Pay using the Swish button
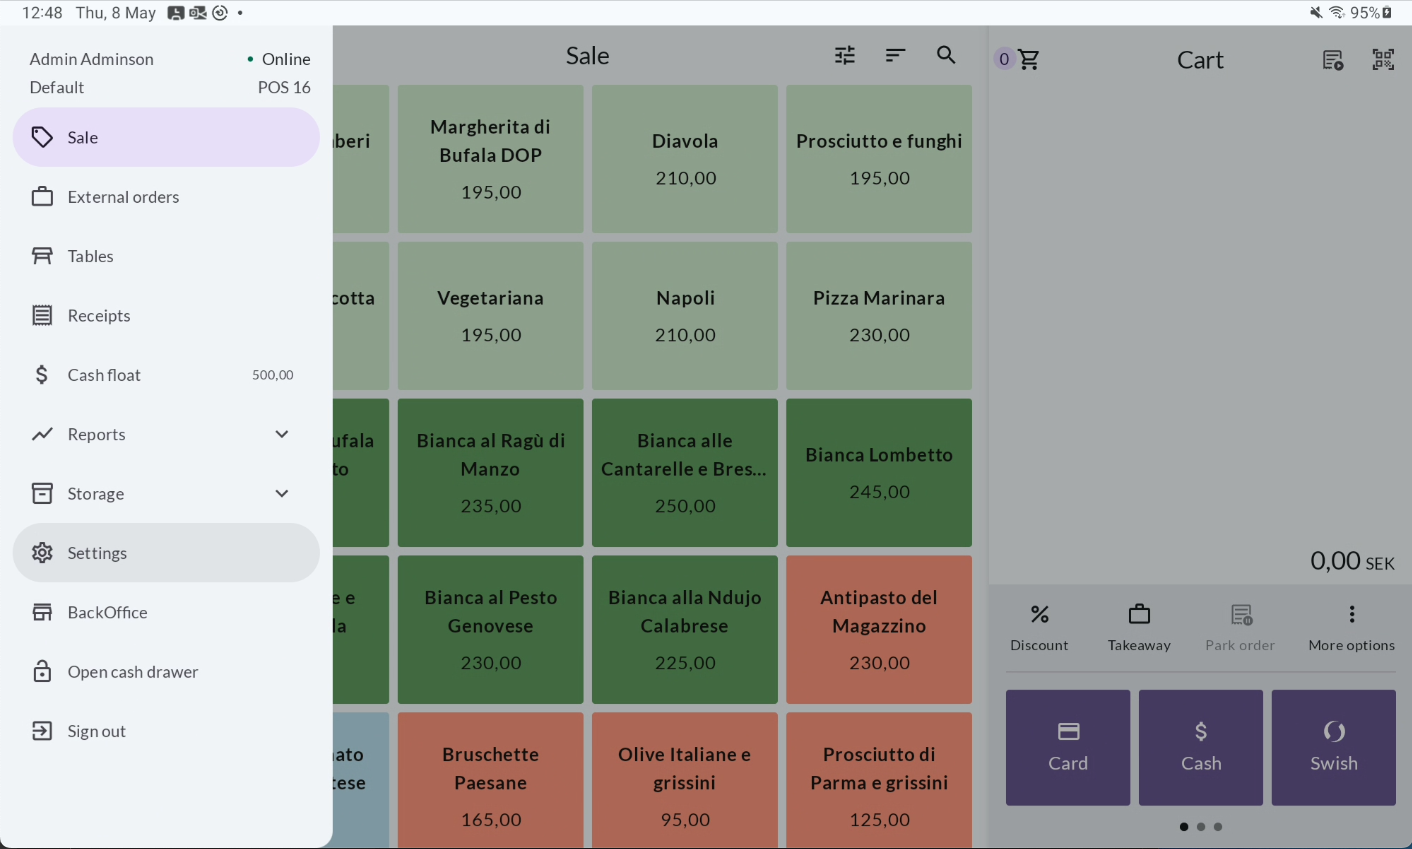The height and width of the screenshot is (849, 1412). pyautogui.click(x=1334, y=748)
